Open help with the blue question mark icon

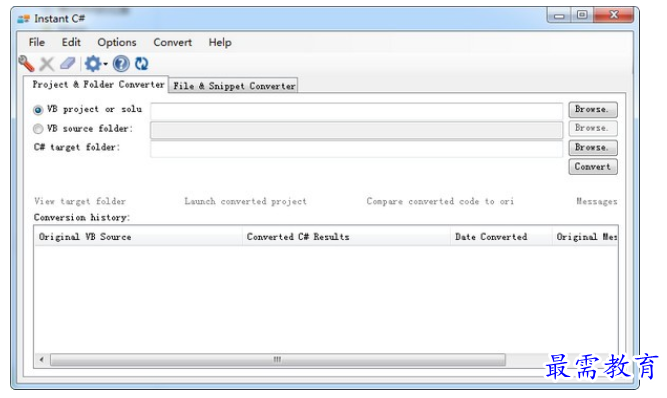click(121, 64)
